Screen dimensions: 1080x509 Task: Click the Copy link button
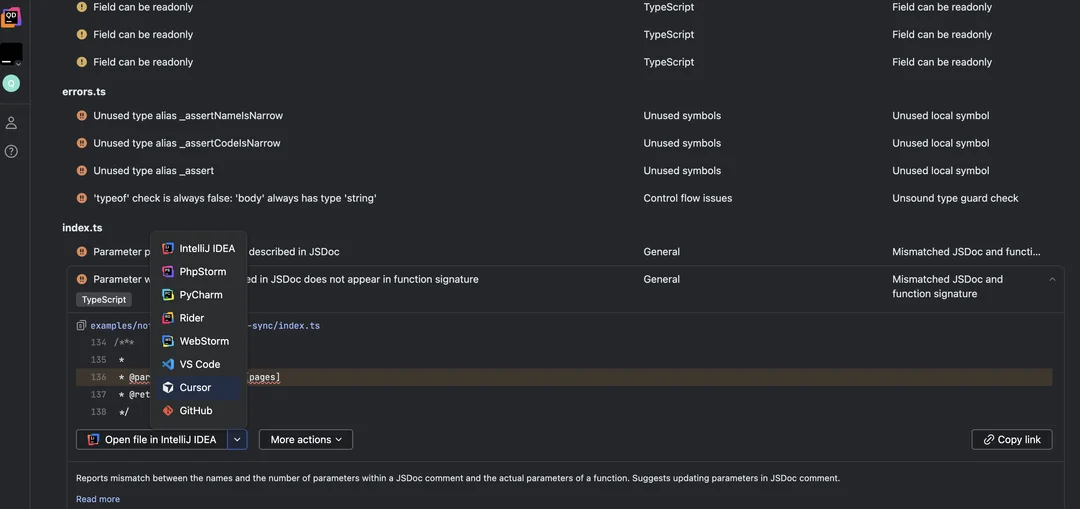click(1012, 439)
